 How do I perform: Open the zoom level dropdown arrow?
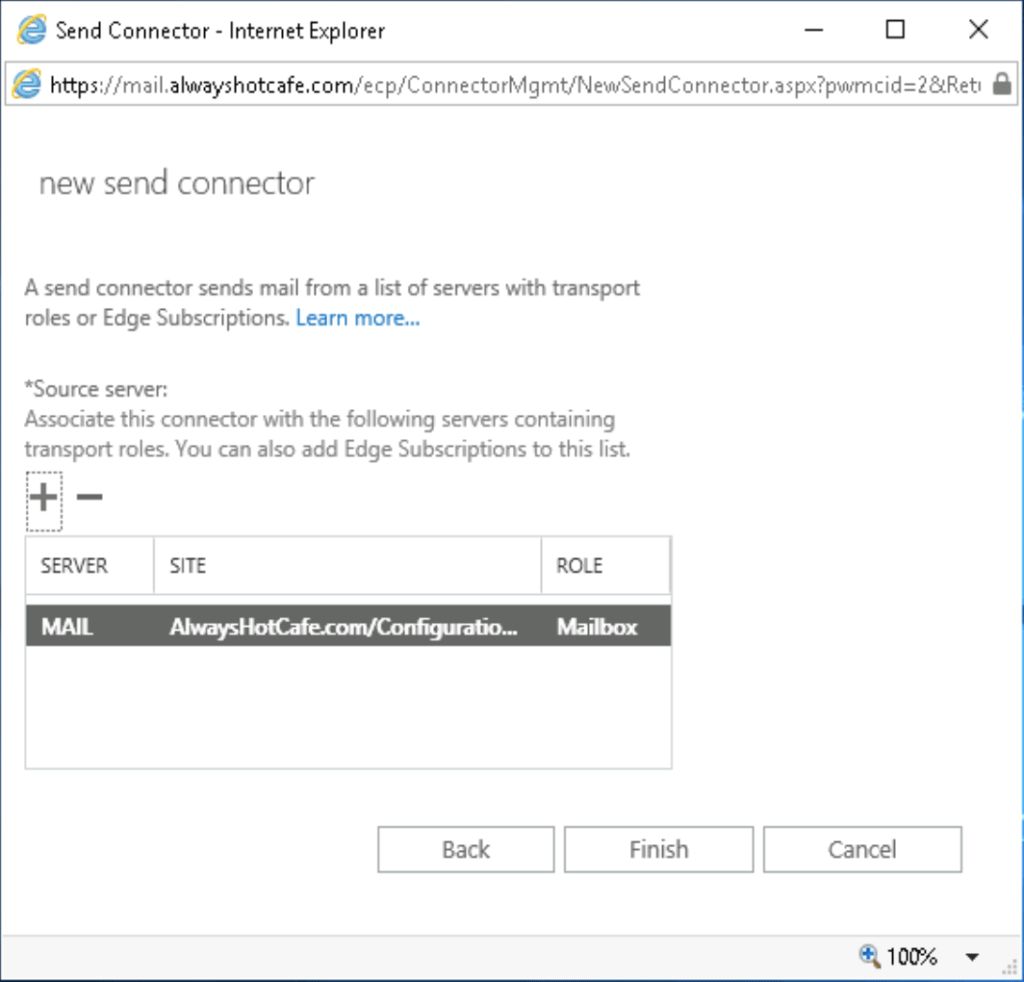(x=972, y=957)
